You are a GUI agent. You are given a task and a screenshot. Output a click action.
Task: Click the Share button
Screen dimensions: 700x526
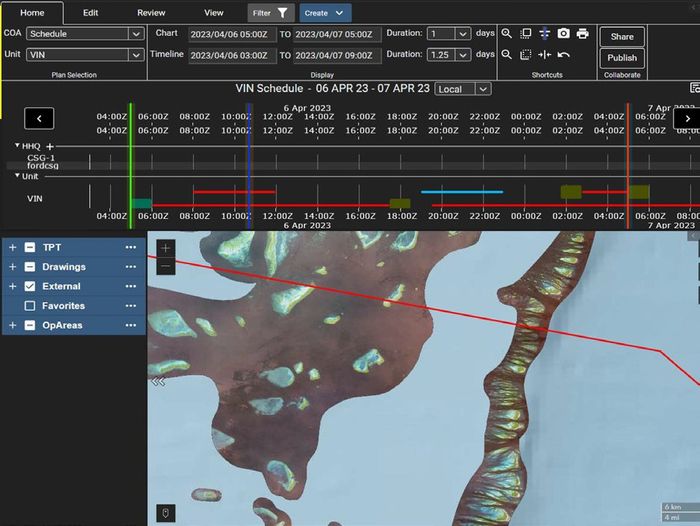(622, 37)
